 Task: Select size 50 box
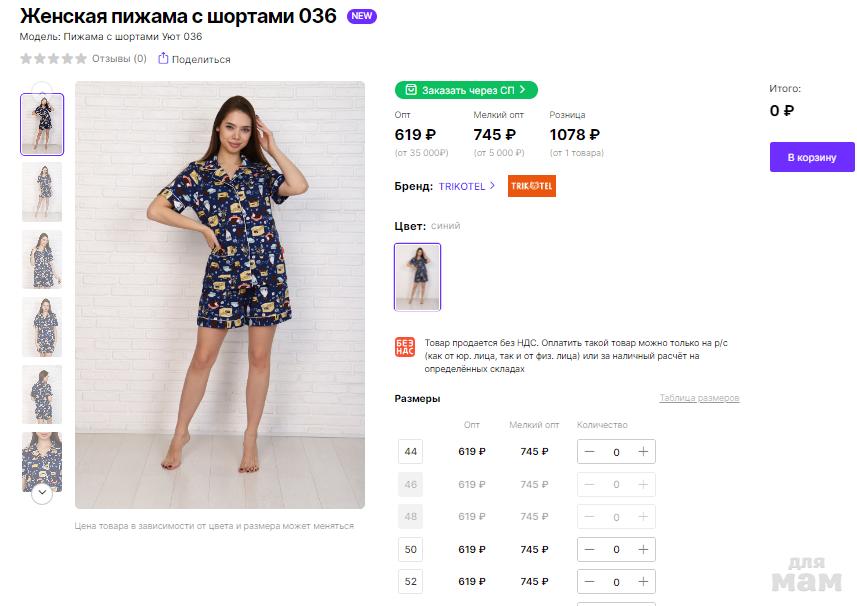pyautogui.click(x=410, y=549)
